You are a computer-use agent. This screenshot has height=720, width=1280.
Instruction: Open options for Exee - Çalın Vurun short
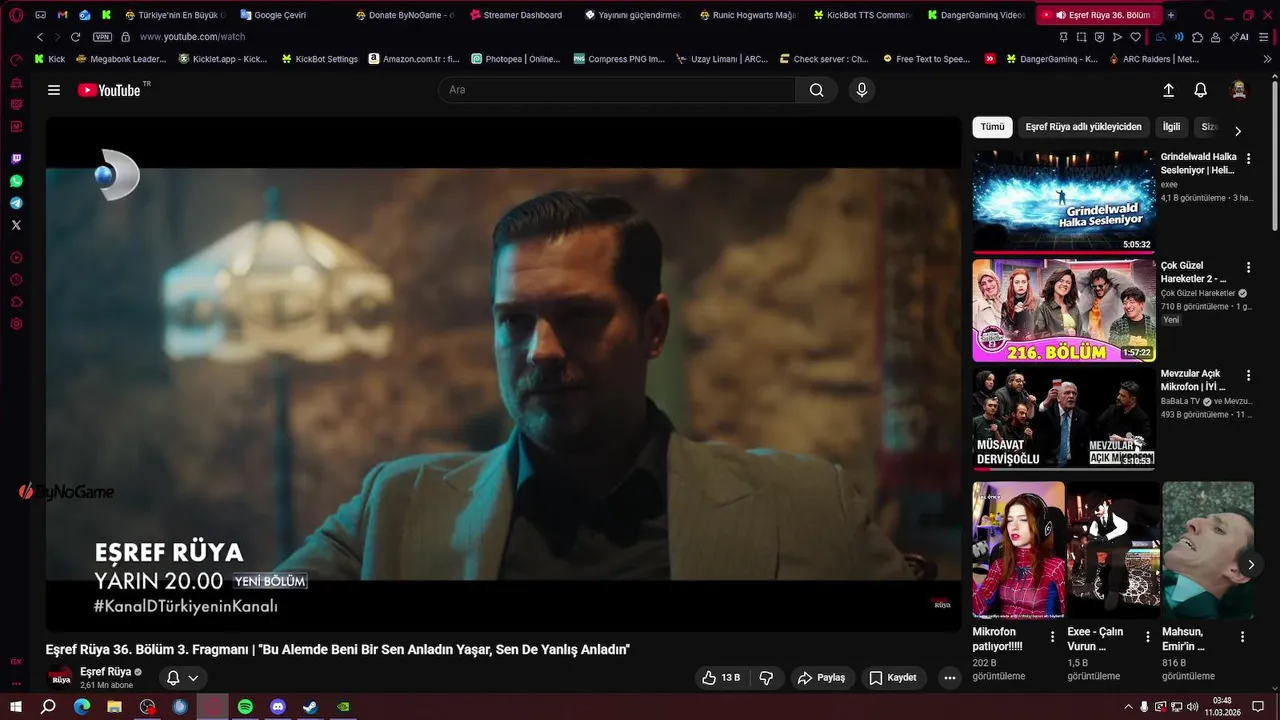(1148, 637)
